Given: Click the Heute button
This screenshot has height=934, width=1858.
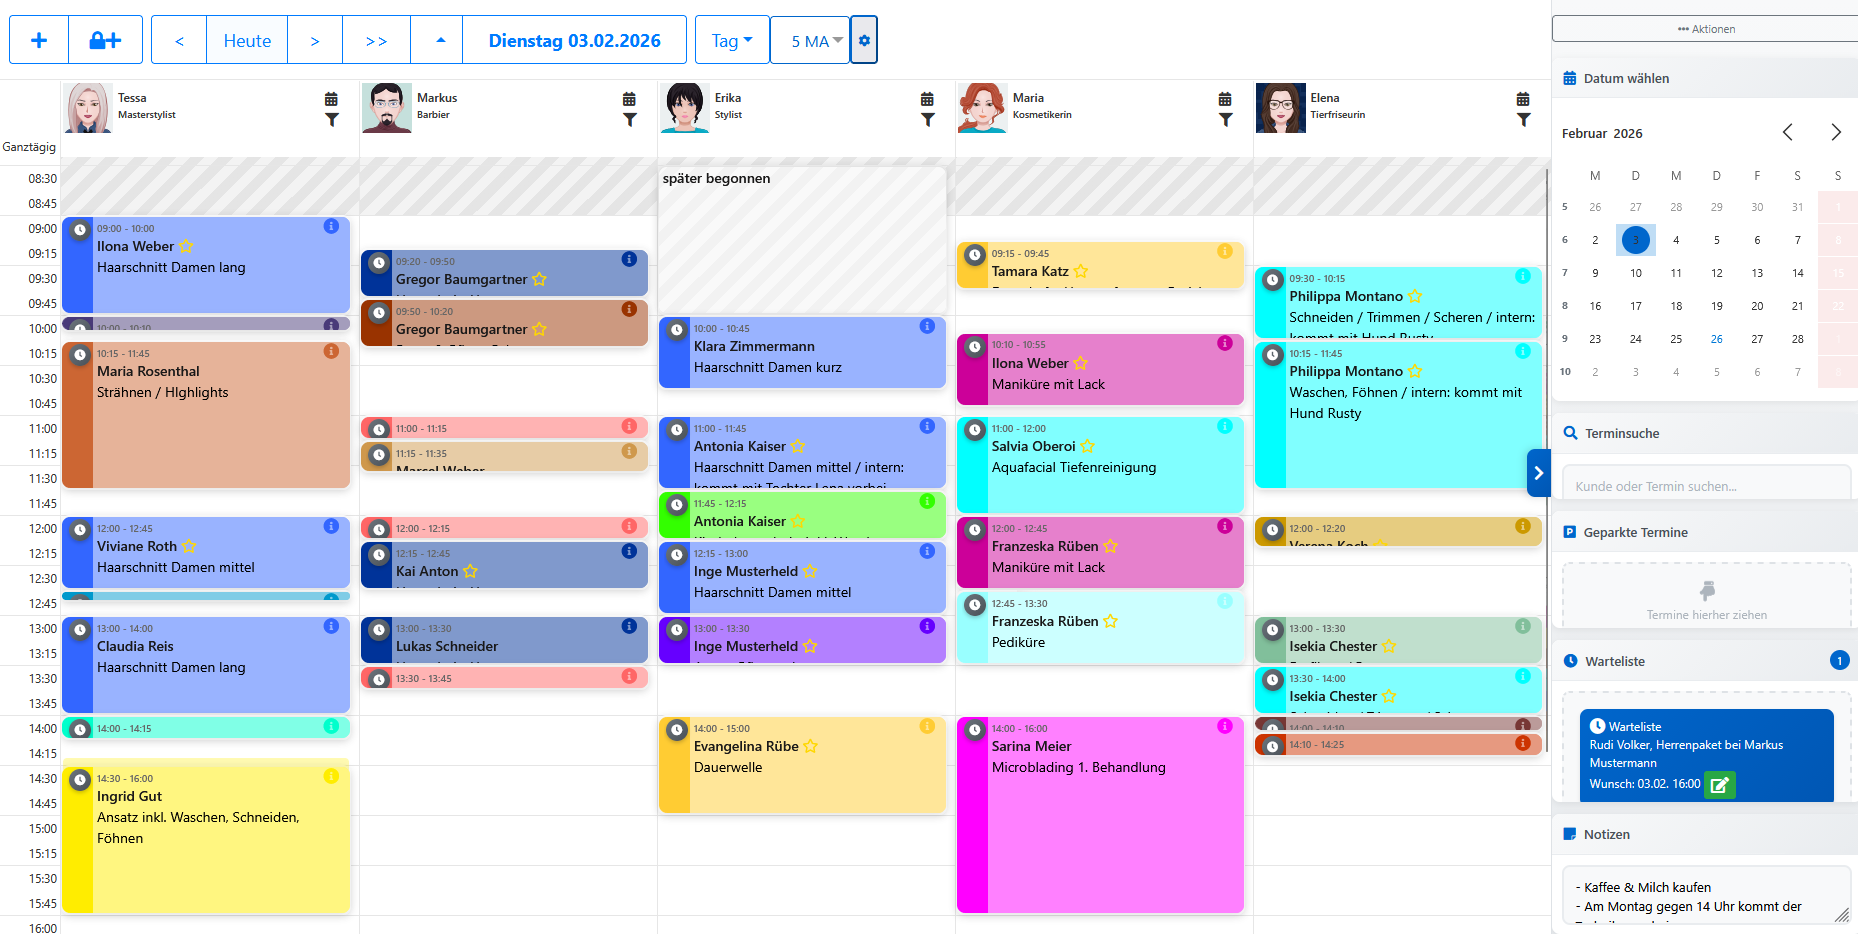Looking at the screenshot, I should tap(247, 40).
